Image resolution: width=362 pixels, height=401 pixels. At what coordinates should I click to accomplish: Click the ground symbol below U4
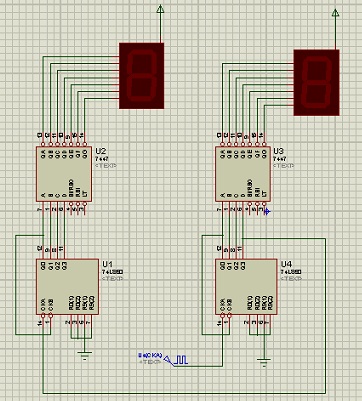(264, 362)
